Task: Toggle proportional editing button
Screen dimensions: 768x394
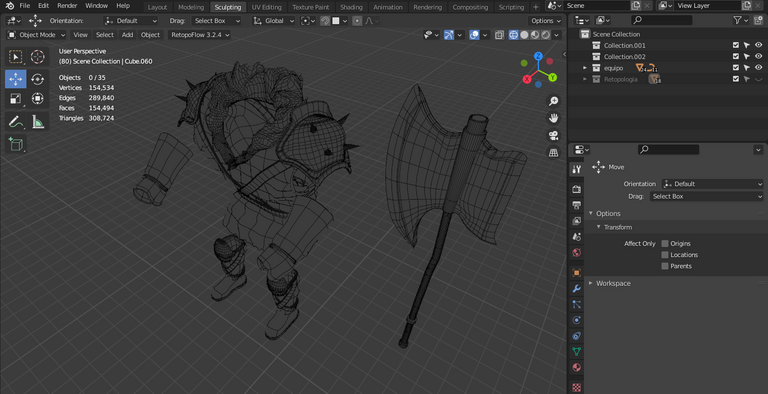Action: point(357,21)
